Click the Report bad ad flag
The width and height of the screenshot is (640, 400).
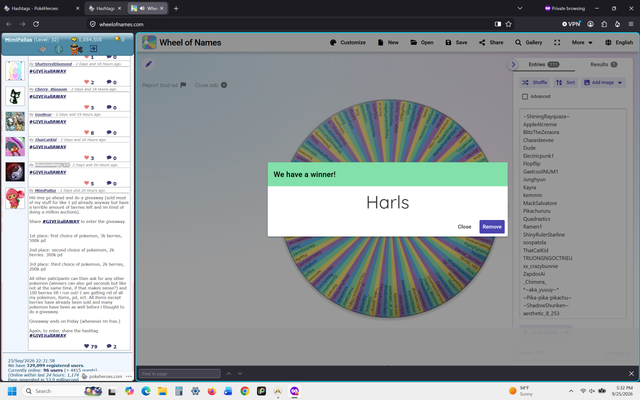pyautogui.click(x=183, y=85)
